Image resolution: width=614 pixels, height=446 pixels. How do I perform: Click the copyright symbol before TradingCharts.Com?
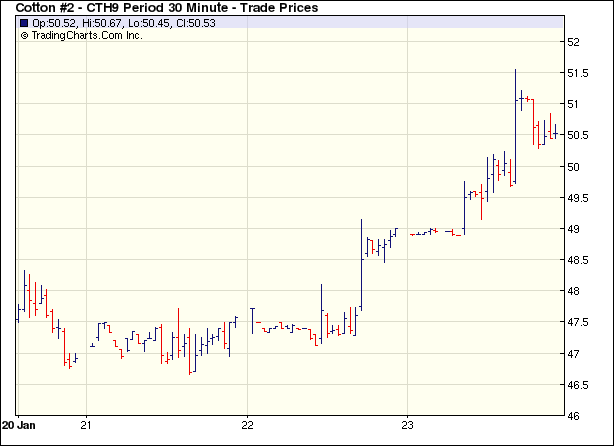click(25, 35)
